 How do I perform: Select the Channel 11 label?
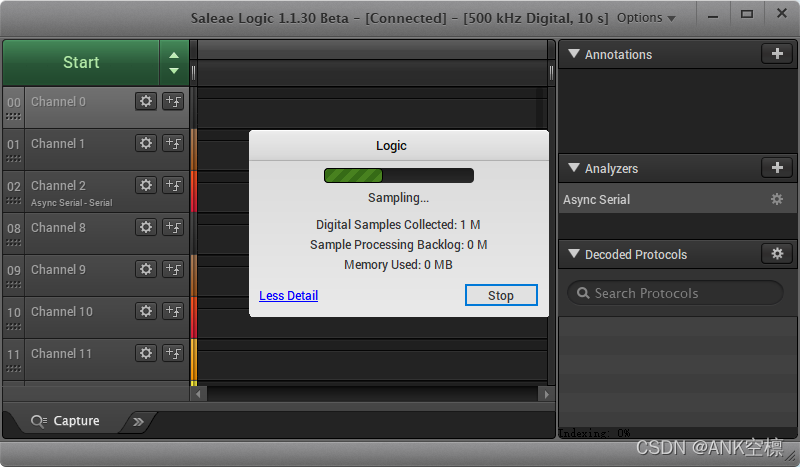pos(61,353)
